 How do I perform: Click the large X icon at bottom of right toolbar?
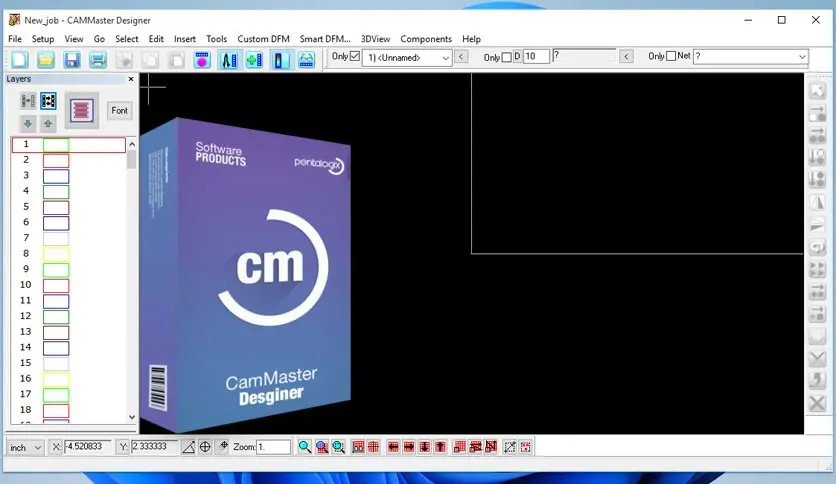pyautogui.click(x=817, y=403)
